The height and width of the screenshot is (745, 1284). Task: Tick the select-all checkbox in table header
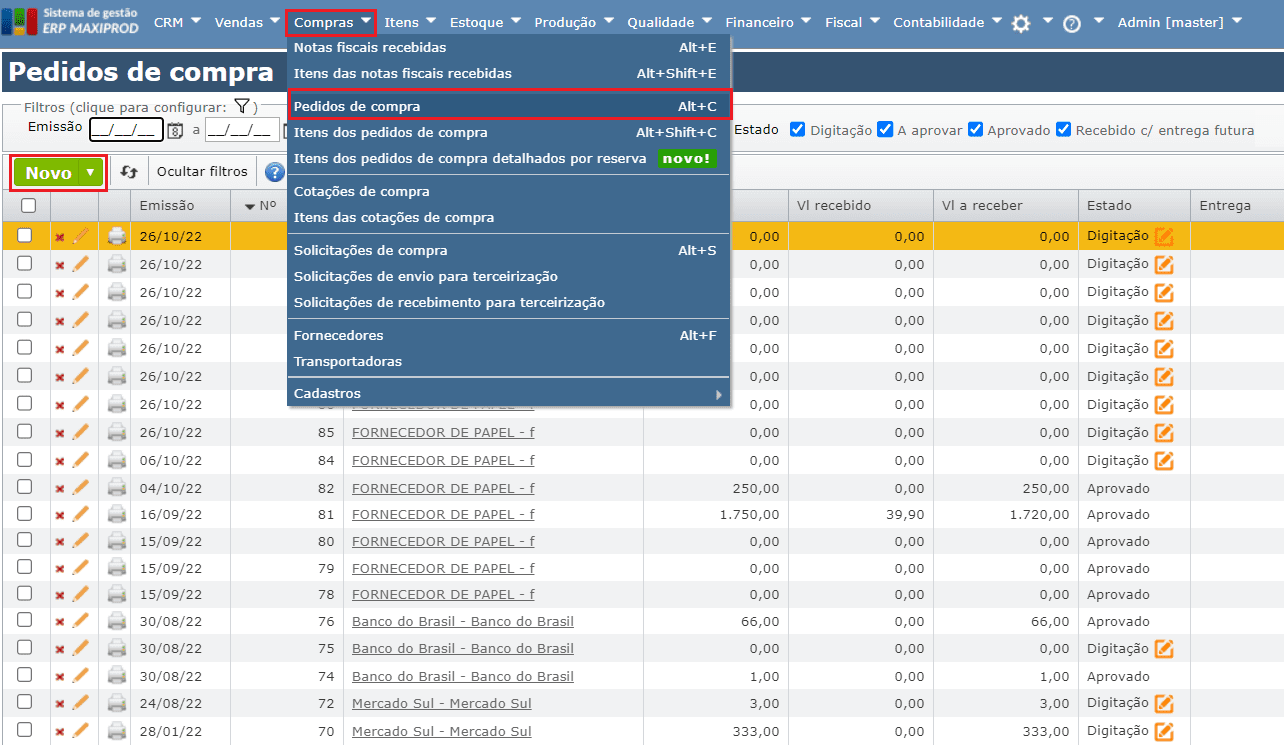(28, 205)
